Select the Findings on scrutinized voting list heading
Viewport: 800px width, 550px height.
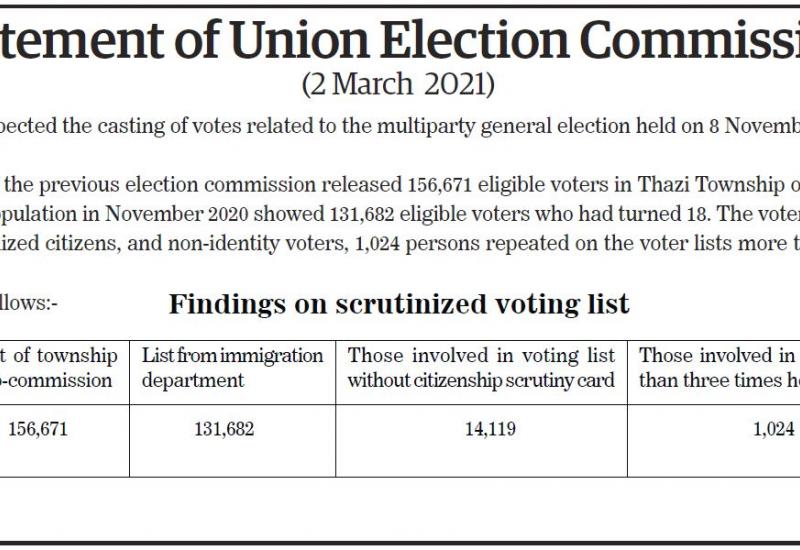[398, 304]
